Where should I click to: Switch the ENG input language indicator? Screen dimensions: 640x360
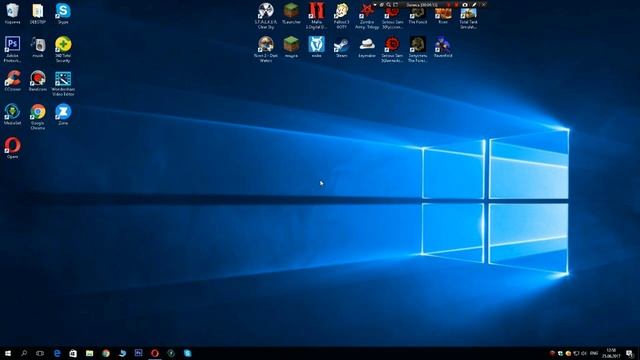coord(594,353)
